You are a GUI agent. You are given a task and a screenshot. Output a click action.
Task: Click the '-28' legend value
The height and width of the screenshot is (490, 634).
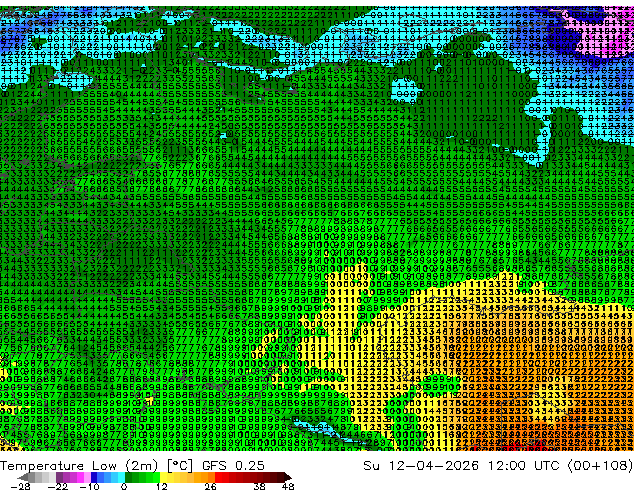click(x=21, y=486)
